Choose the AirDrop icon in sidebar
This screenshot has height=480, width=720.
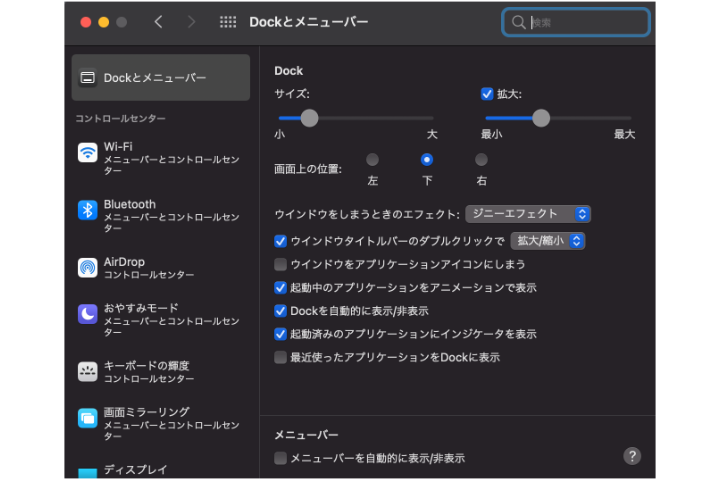tap(87, 268)
